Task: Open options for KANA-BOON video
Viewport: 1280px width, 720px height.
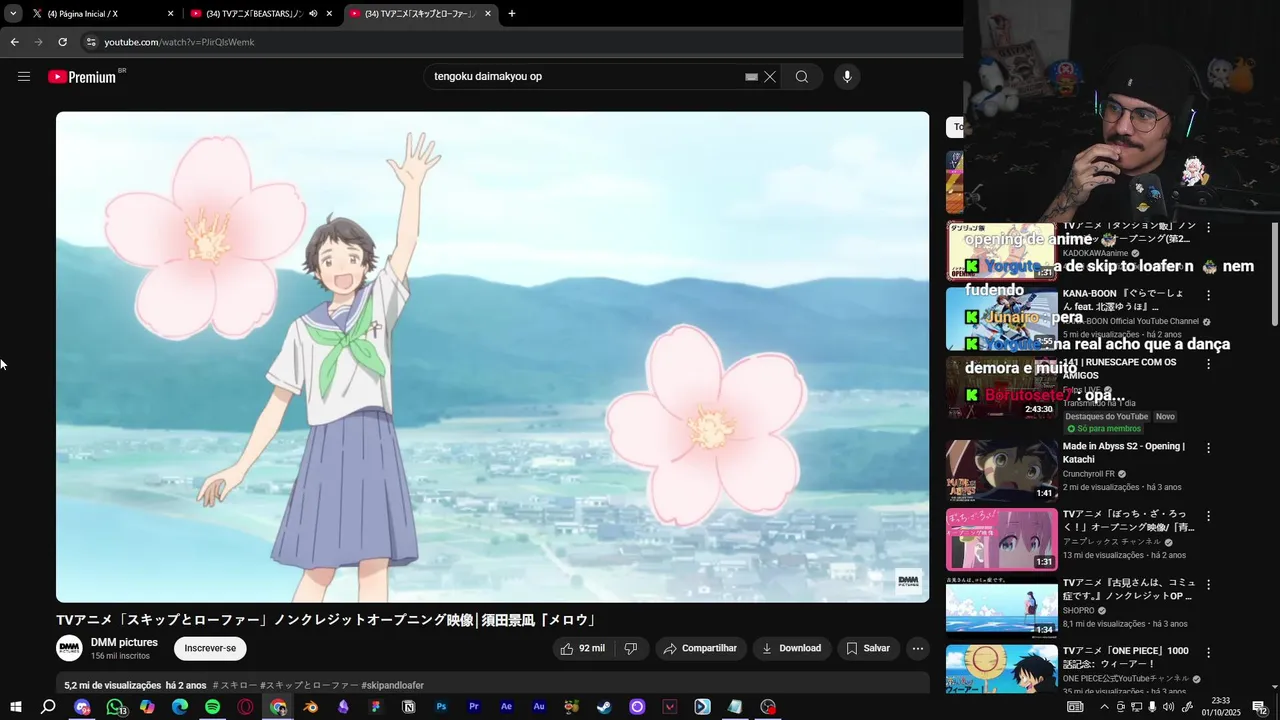Action: point(1208,295)
